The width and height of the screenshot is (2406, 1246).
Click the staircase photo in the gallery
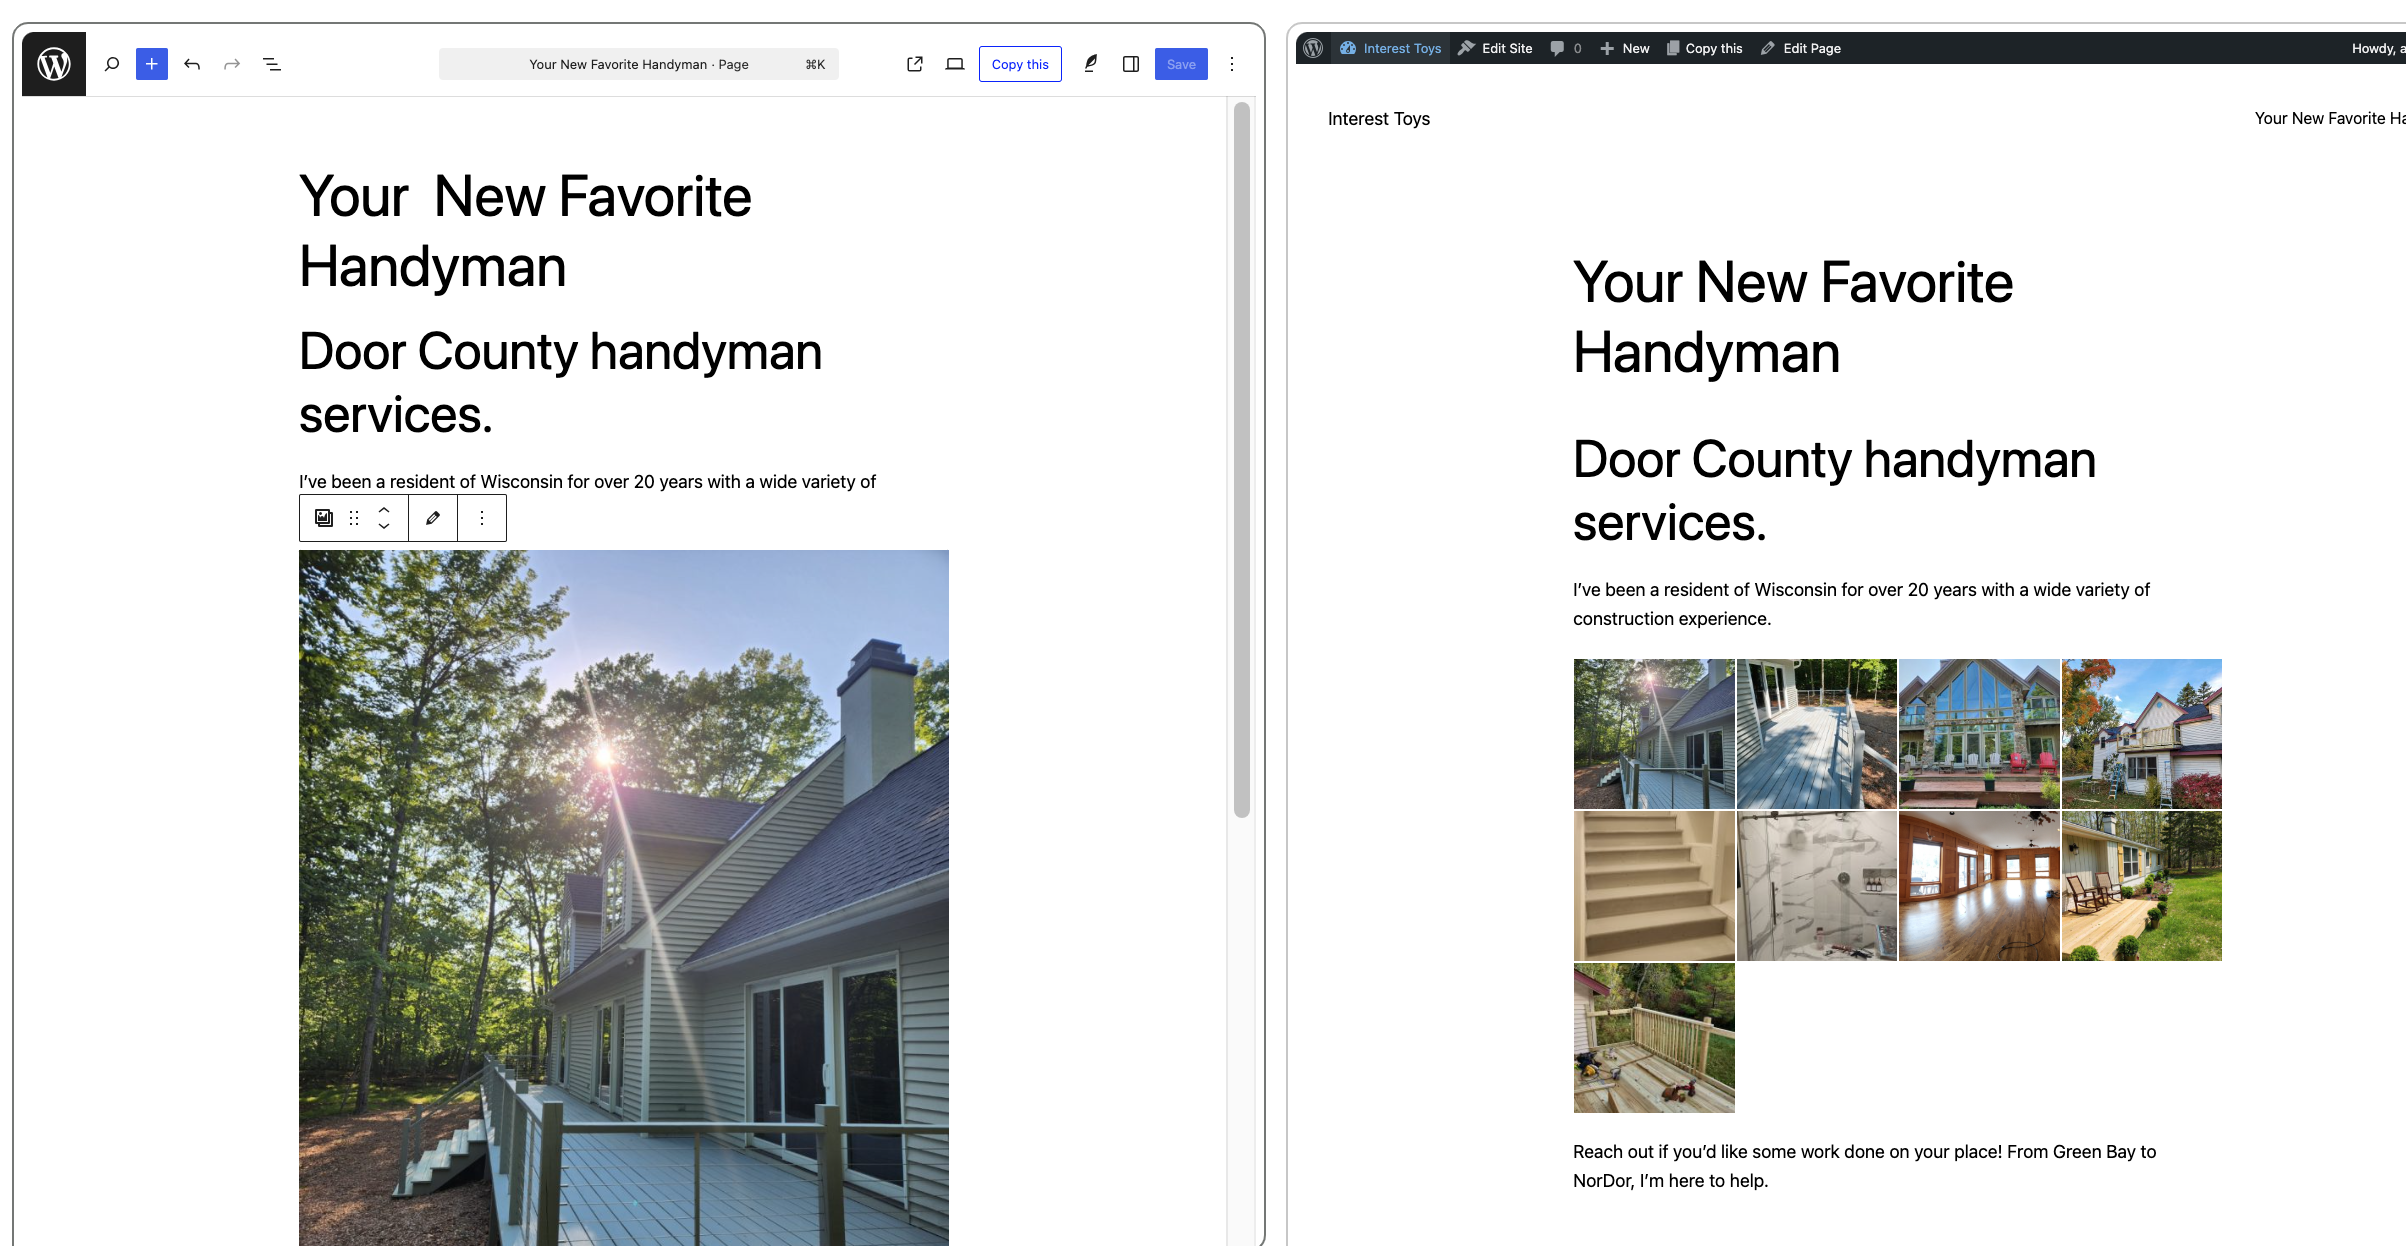[1653, 885]
